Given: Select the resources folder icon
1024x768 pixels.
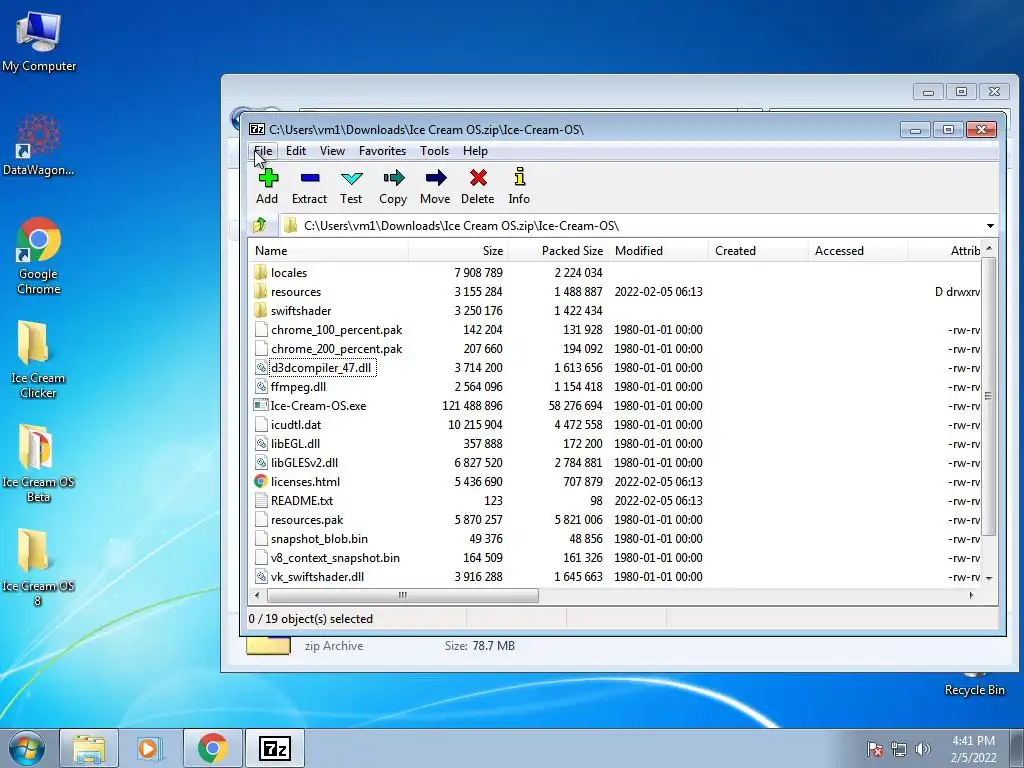Looking at the screenshot, I should [261, 291].
